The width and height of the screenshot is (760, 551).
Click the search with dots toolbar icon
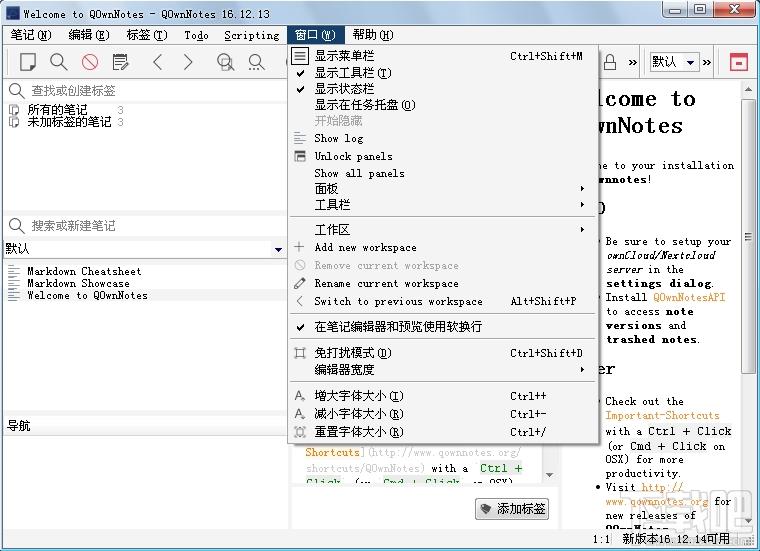(x=256, y=62)
